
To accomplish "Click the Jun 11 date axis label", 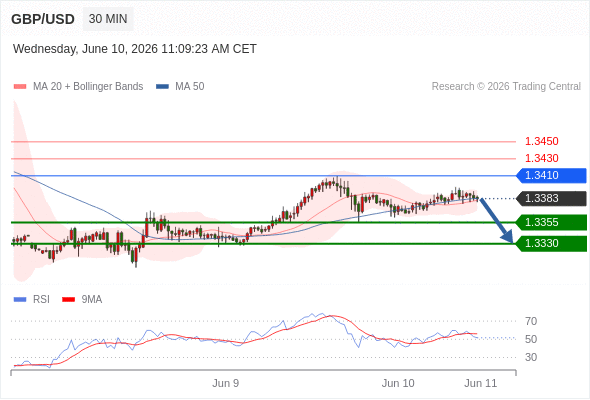I will click(481, 383).
